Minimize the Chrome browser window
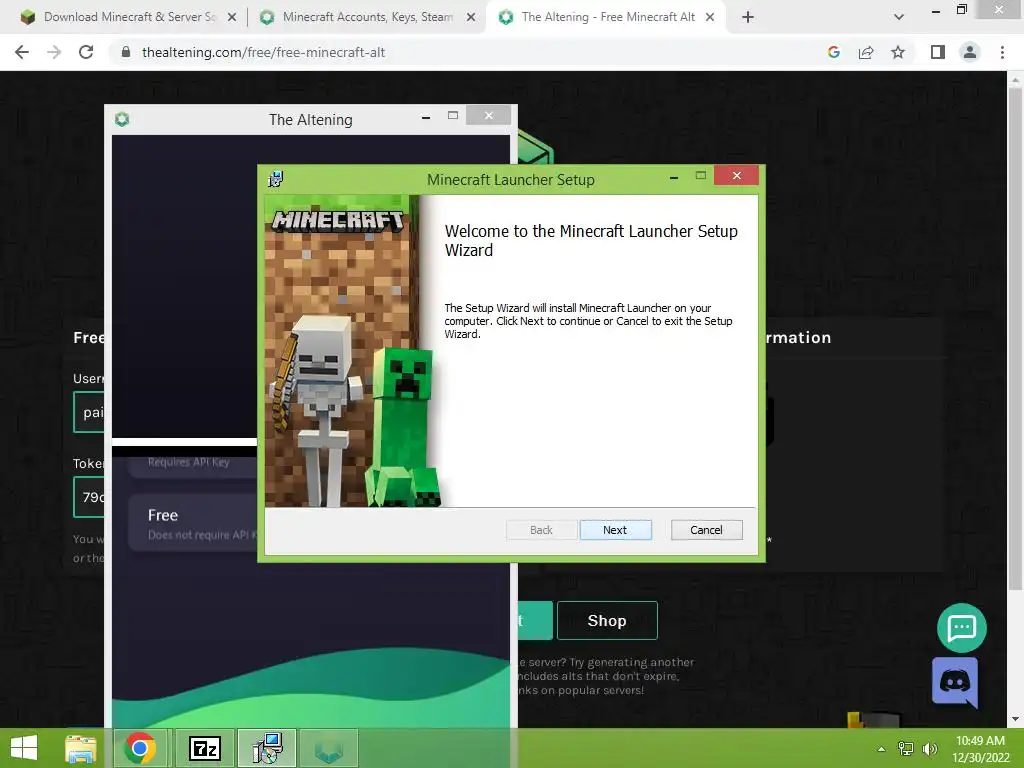This screenshot has height=768, width=1024. (x=936, y=10)
